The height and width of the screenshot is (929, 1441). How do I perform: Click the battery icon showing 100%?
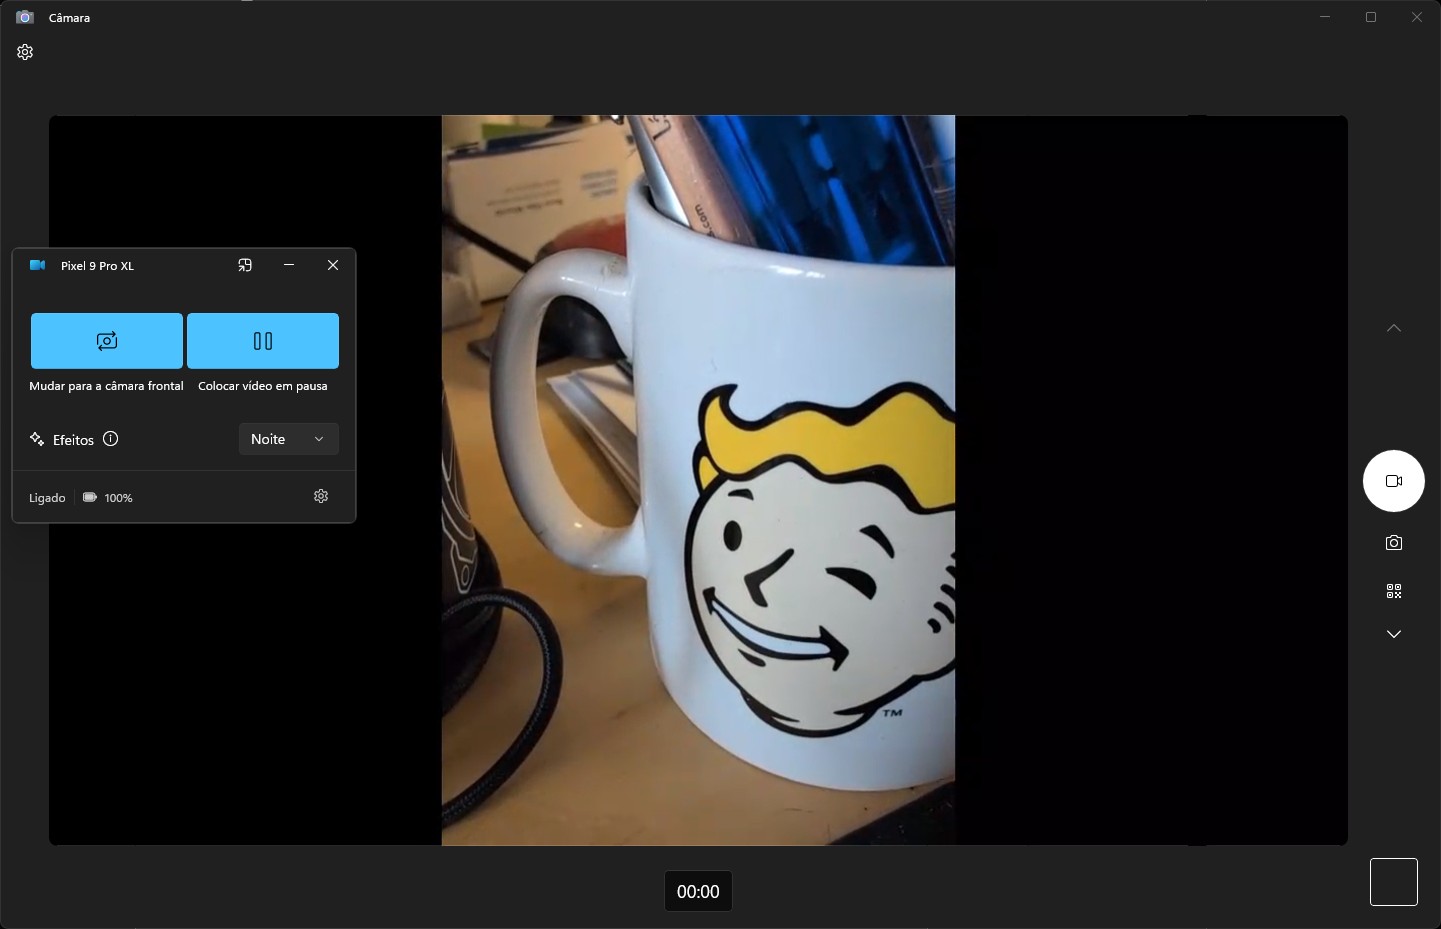click(90, 497)
